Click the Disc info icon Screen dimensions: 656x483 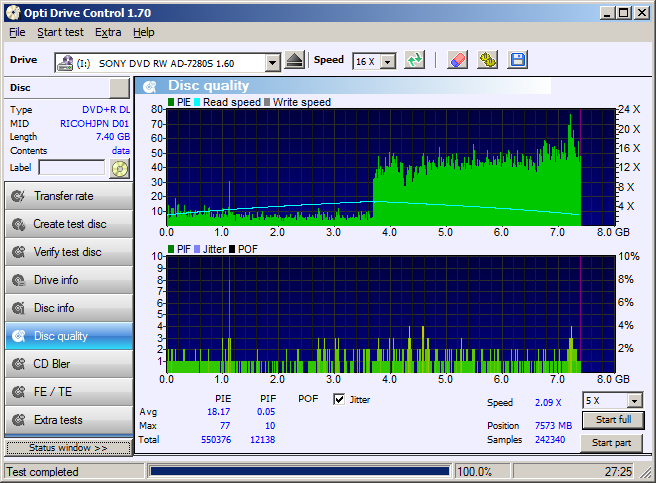[x=18, y=308]
